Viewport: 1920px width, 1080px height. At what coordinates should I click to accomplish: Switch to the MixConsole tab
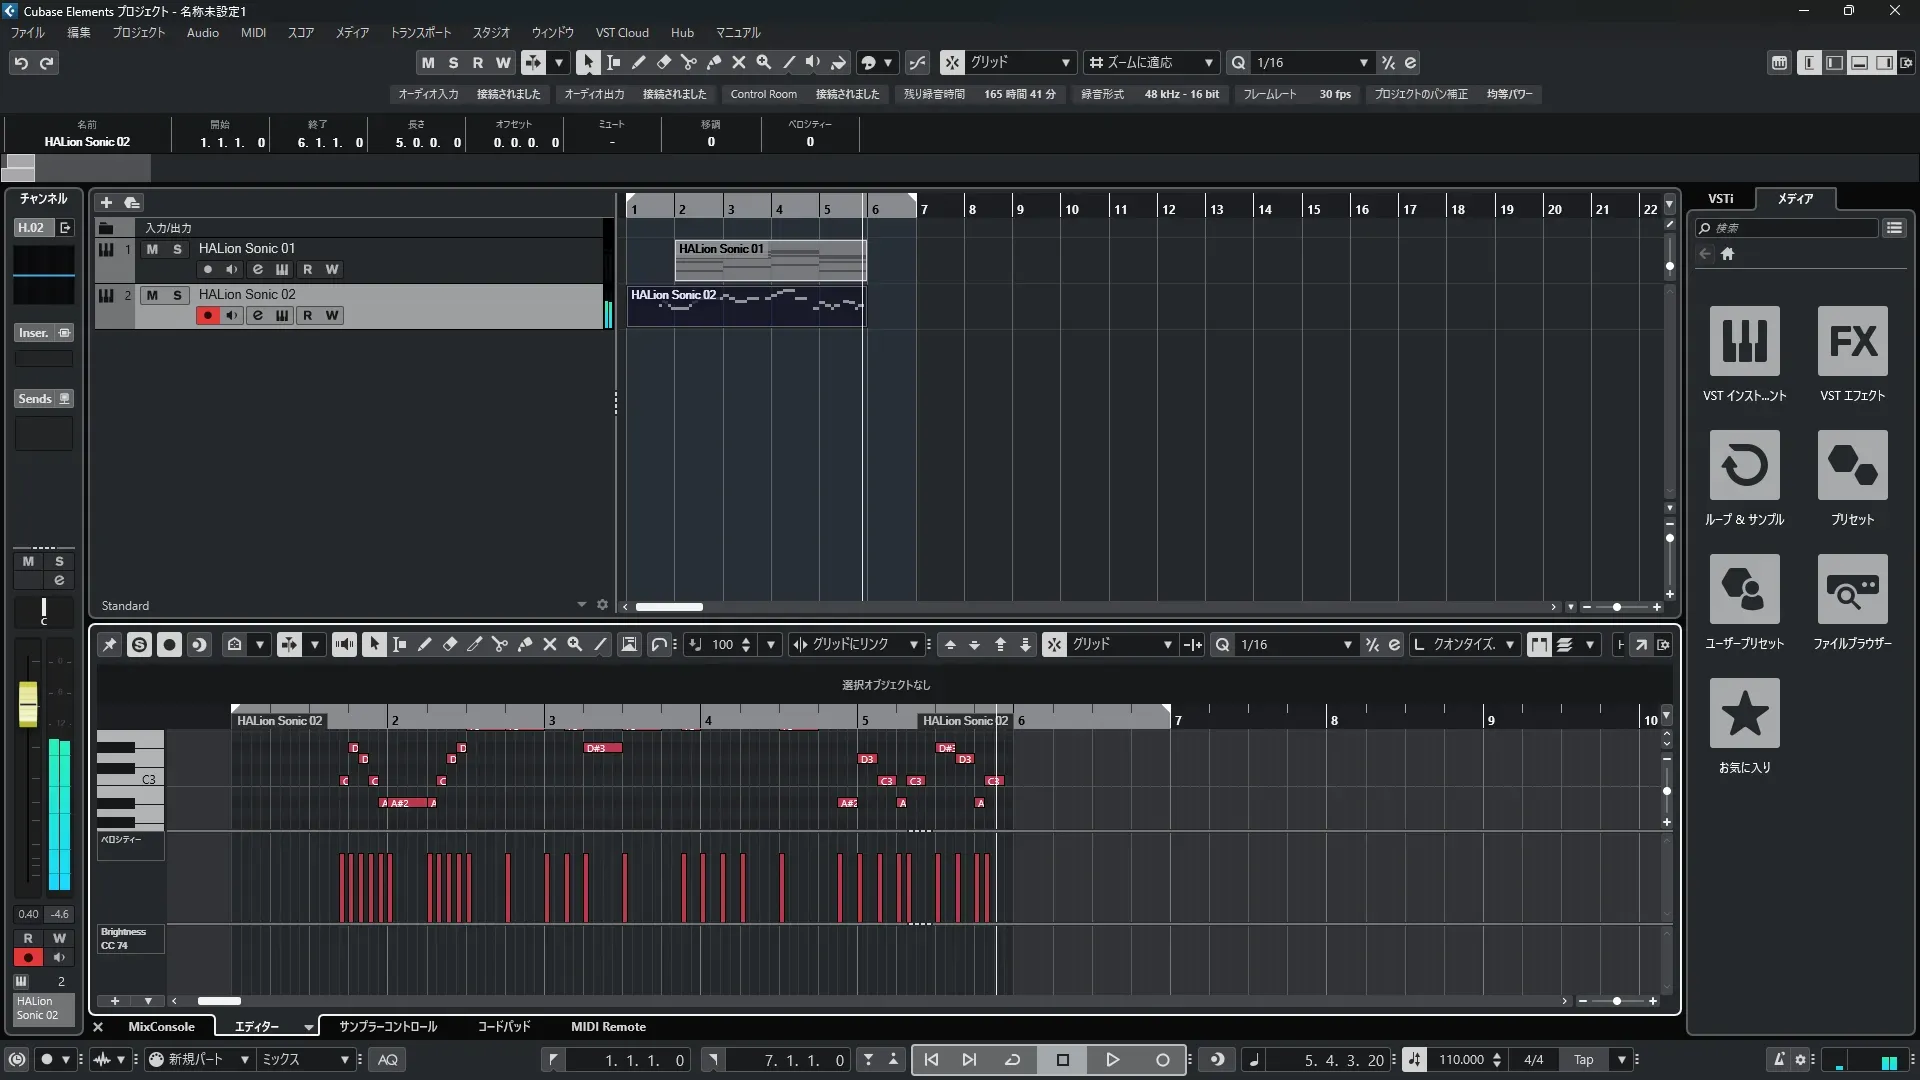point(161,1026)
